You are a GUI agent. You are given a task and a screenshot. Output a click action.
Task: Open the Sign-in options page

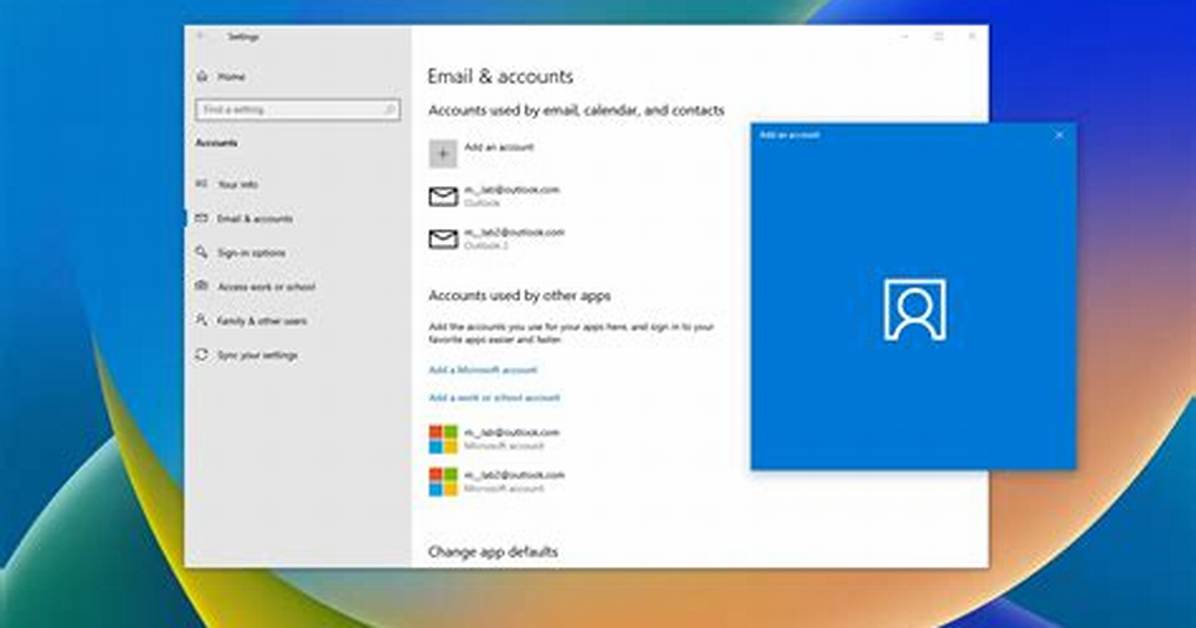[x=252, y=253]
